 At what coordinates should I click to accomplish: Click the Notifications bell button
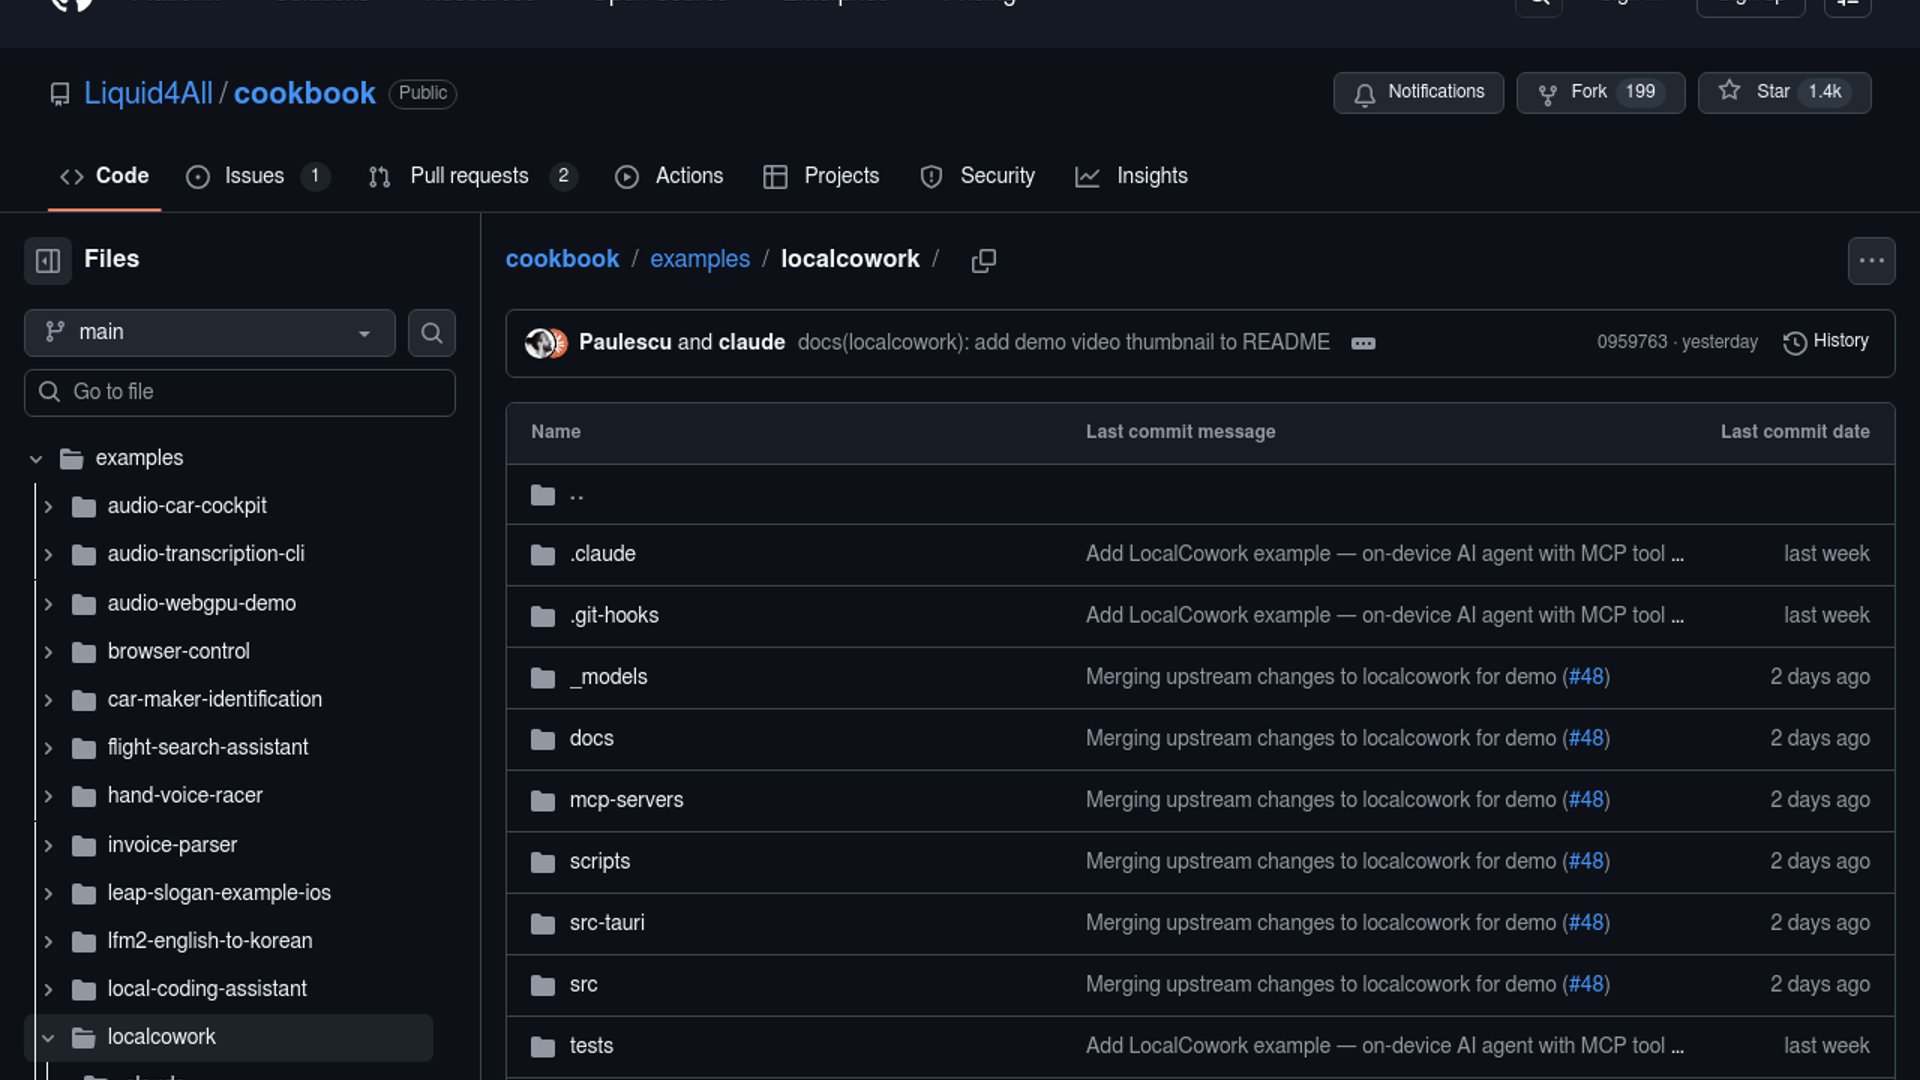1418,93
